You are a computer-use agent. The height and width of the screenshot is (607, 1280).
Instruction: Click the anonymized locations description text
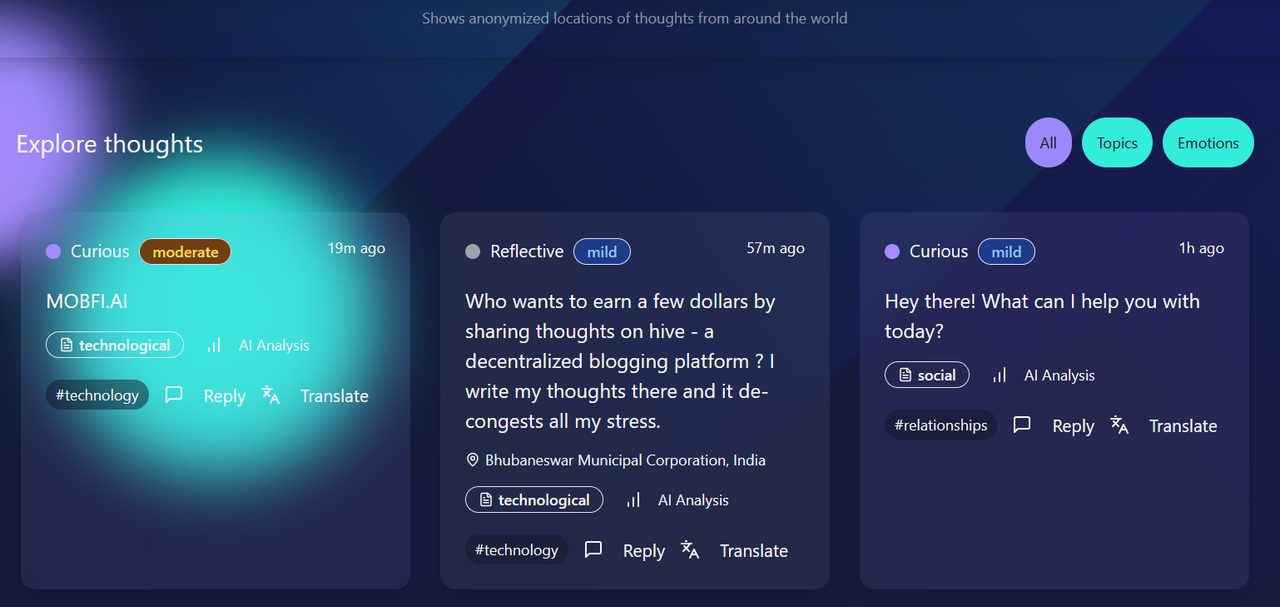[635, 18]
